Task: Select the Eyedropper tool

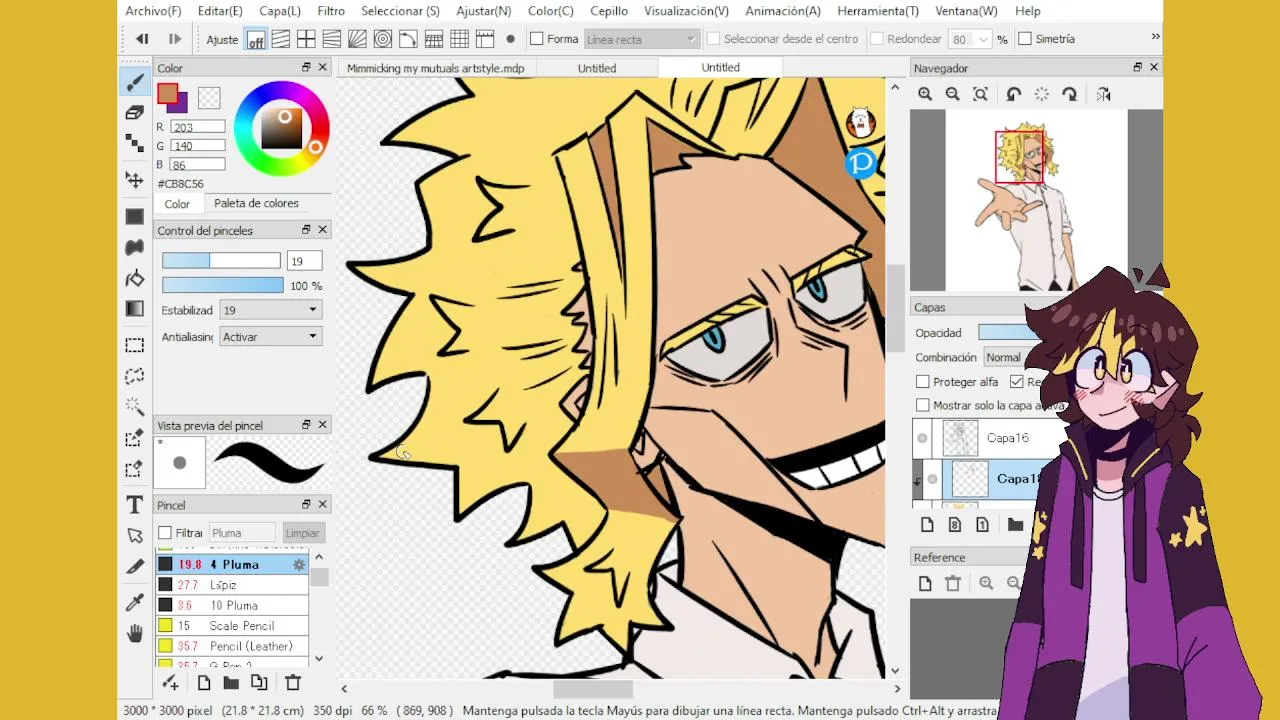Action: click(x=135, y=601)
